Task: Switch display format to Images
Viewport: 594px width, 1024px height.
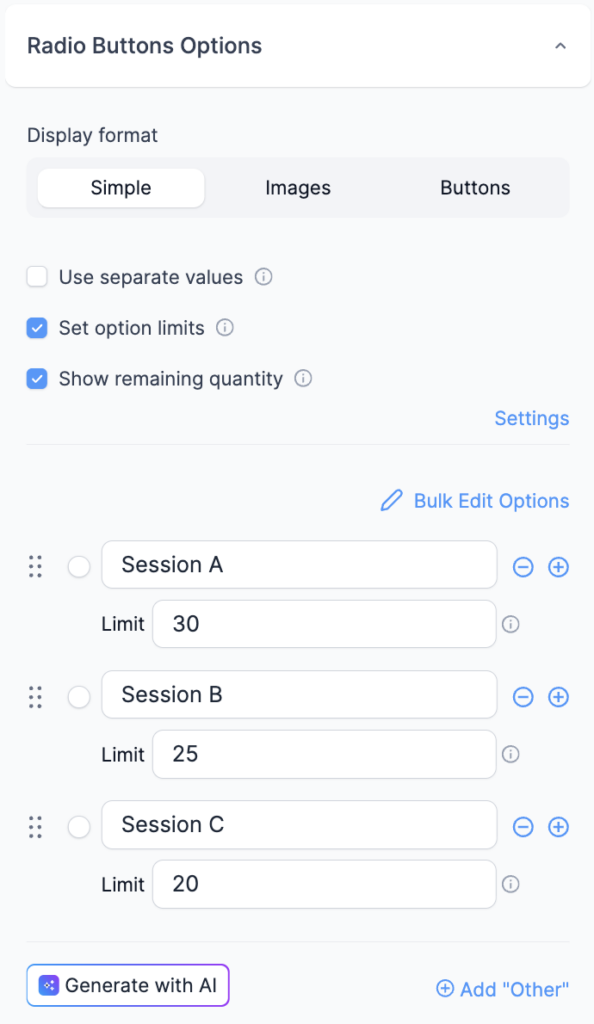Action: pyautogui.click(x=297, y=187)
